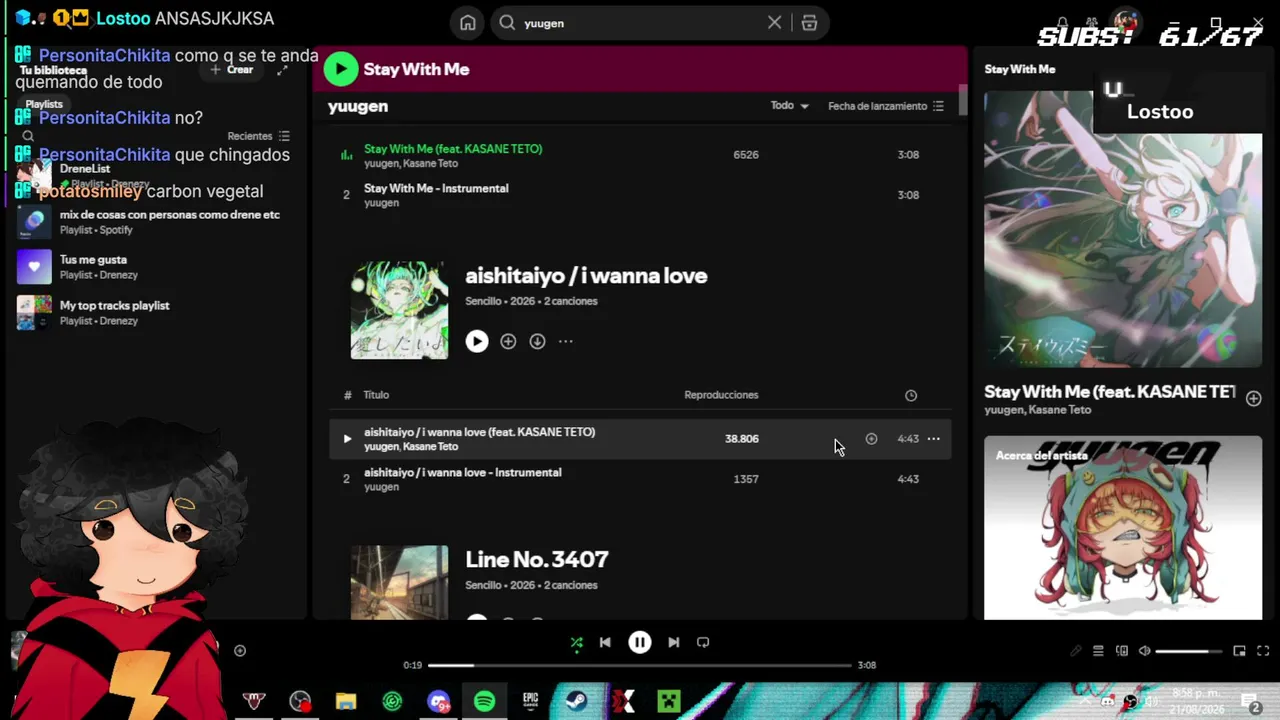Viewport: 1280px width, 720px height.
Task: Select Stay With Me - Instrumental track
Action: coord(640,195)
